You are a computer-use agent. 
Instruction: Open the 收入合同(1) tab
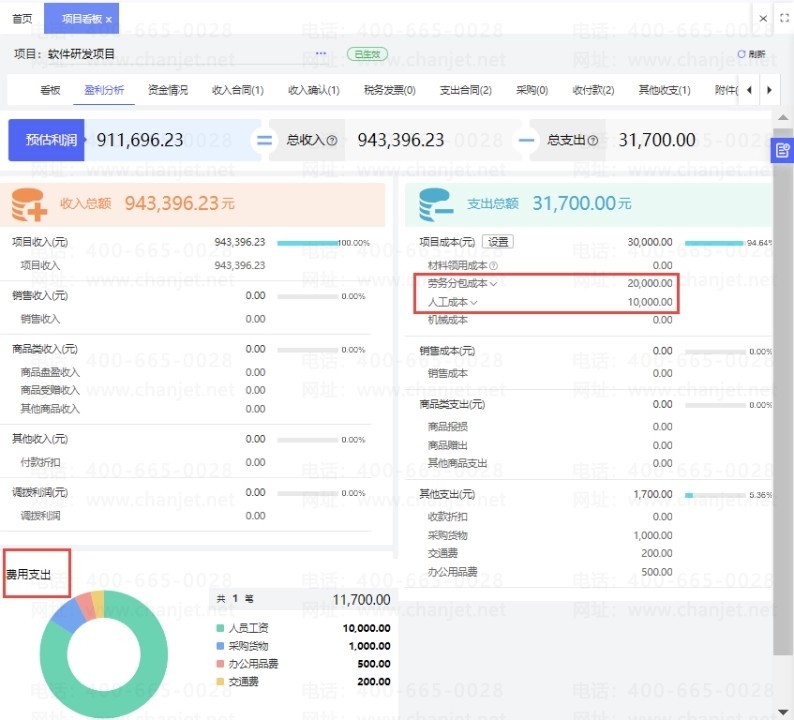(237, 90)
